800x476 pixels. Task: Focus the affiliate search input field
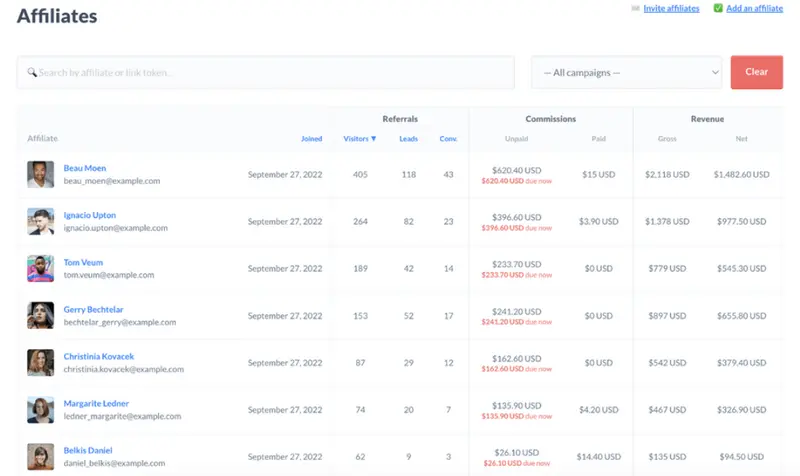coord(270,73)
